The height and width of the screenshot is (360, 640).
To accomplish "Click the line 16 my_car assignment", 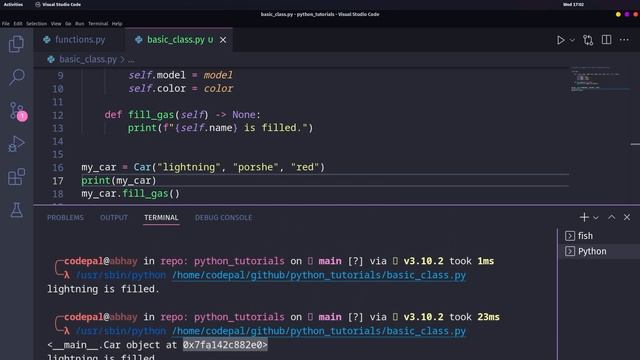I will (x=203, y=167).
